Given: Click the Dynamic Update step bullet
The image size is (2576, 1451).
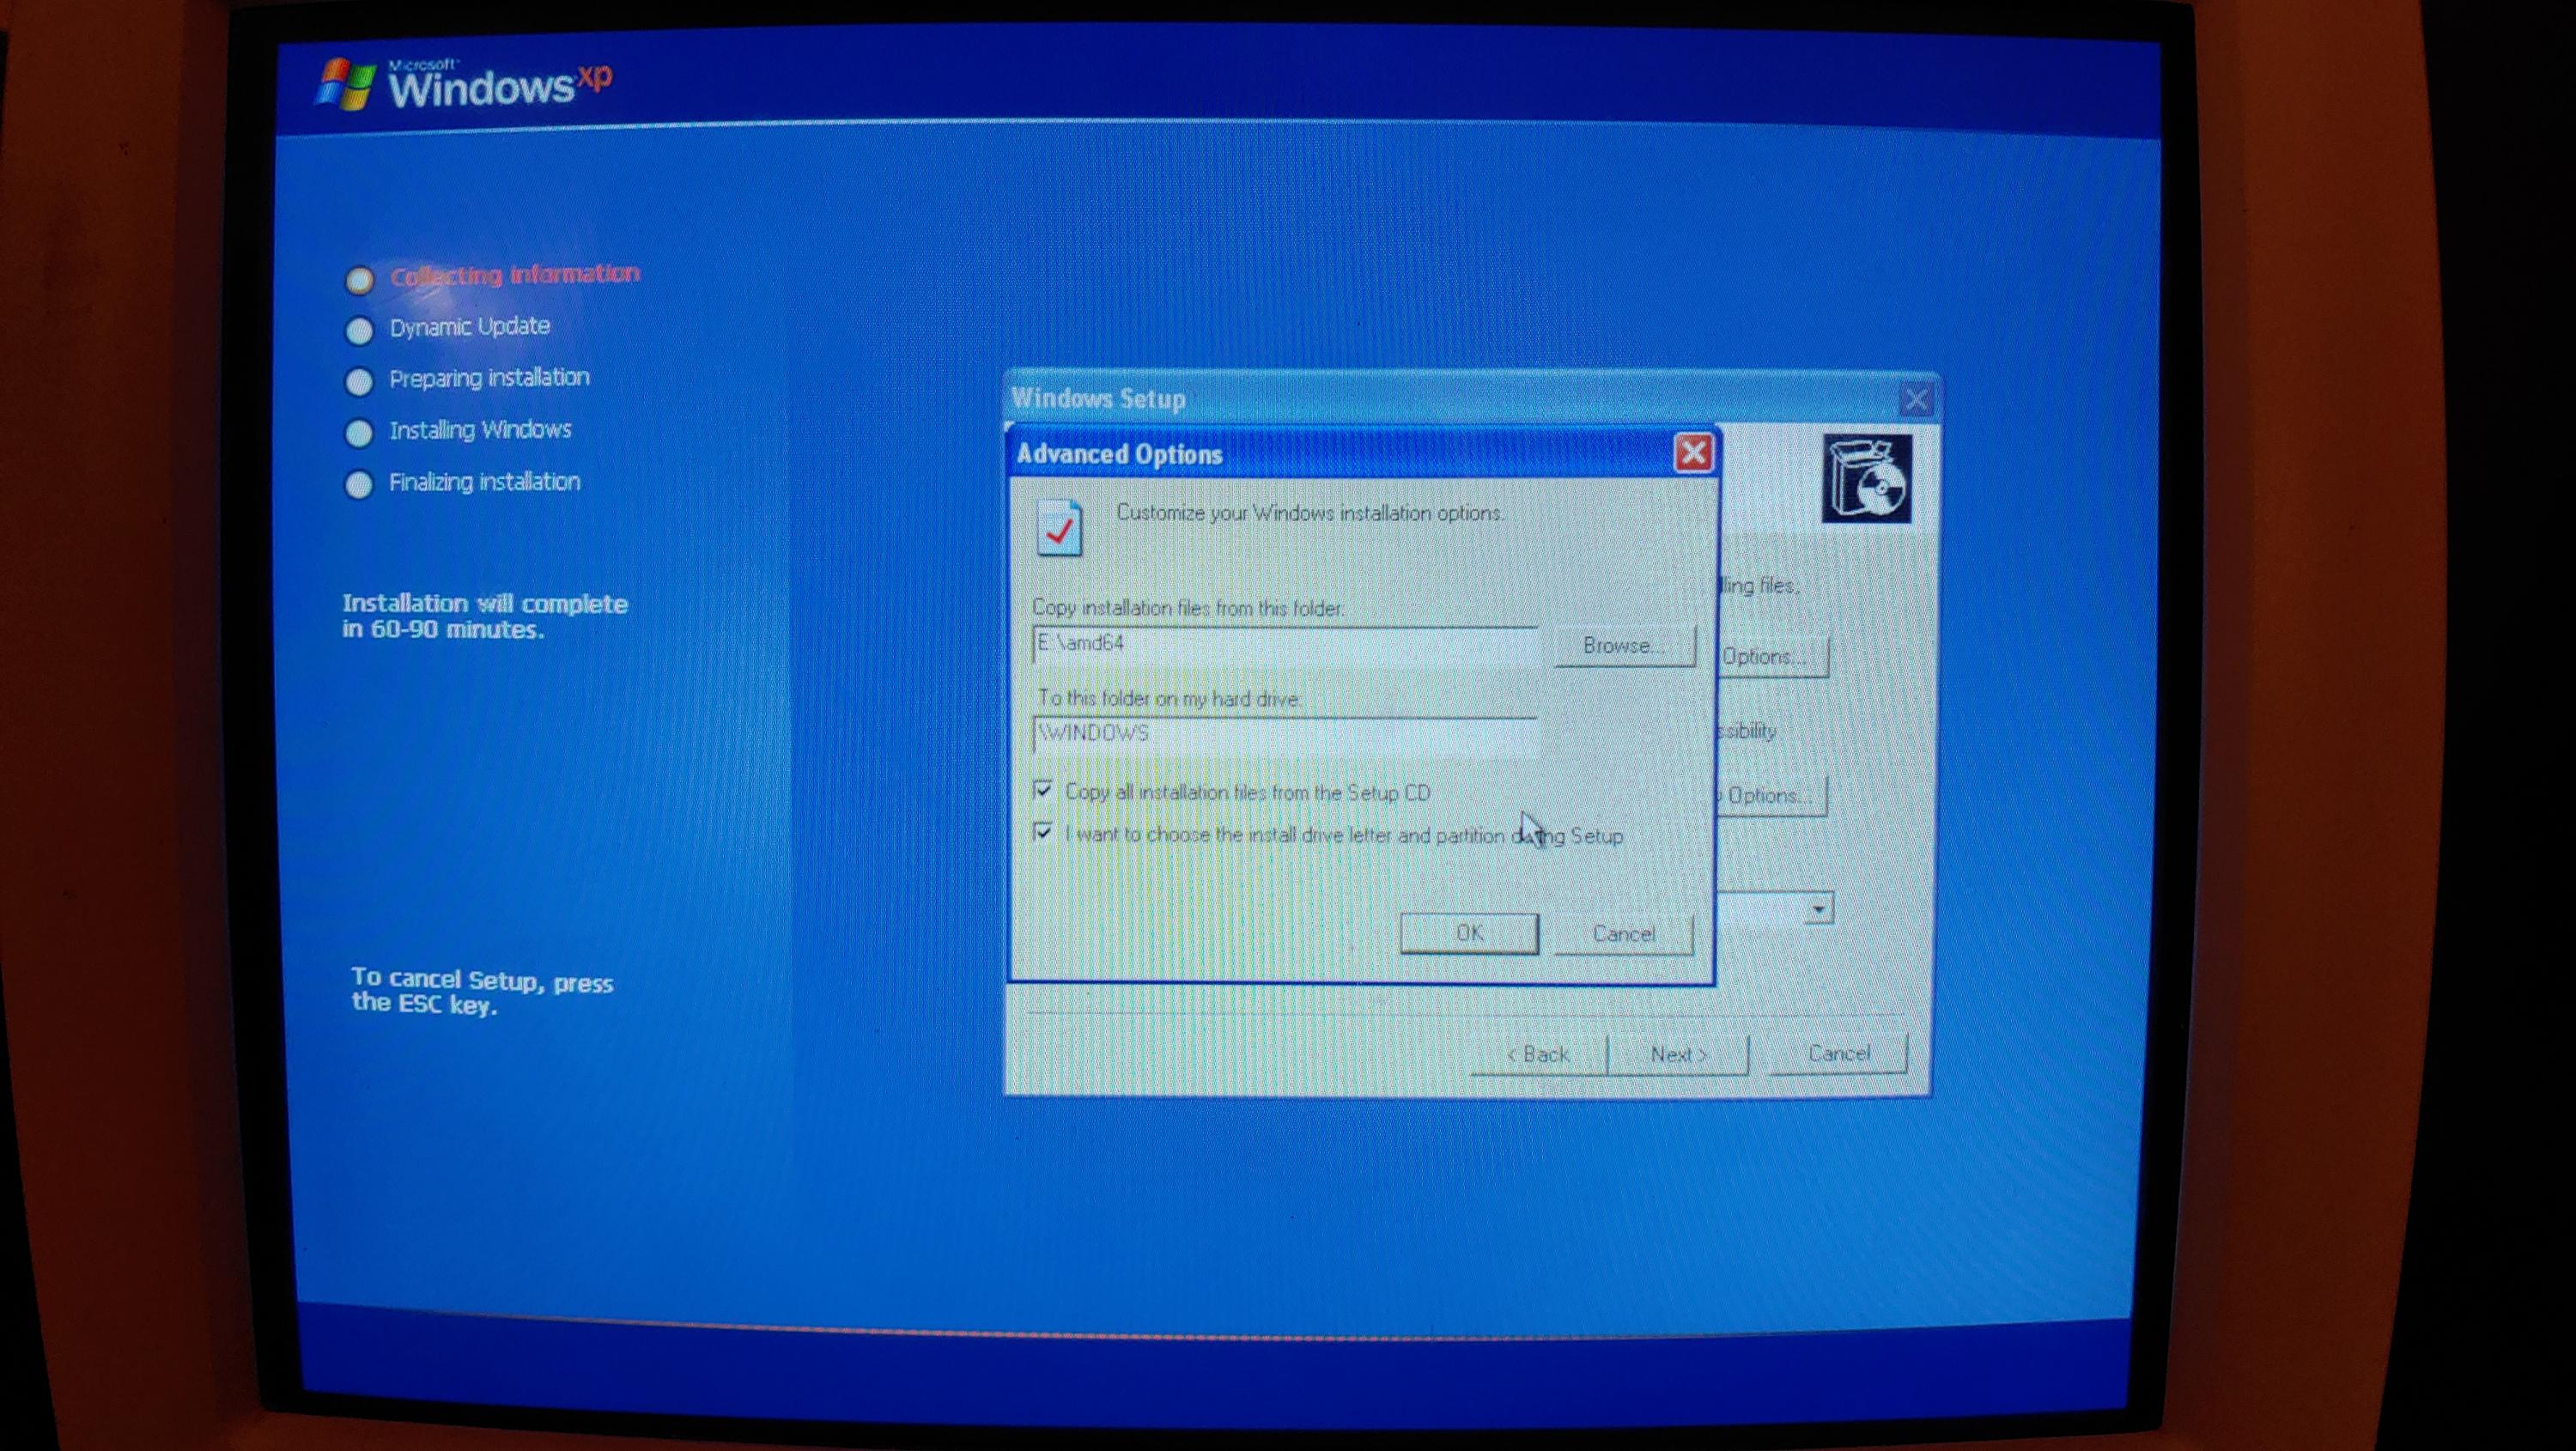Looking at the screenshot, I should tap(359, 330).
